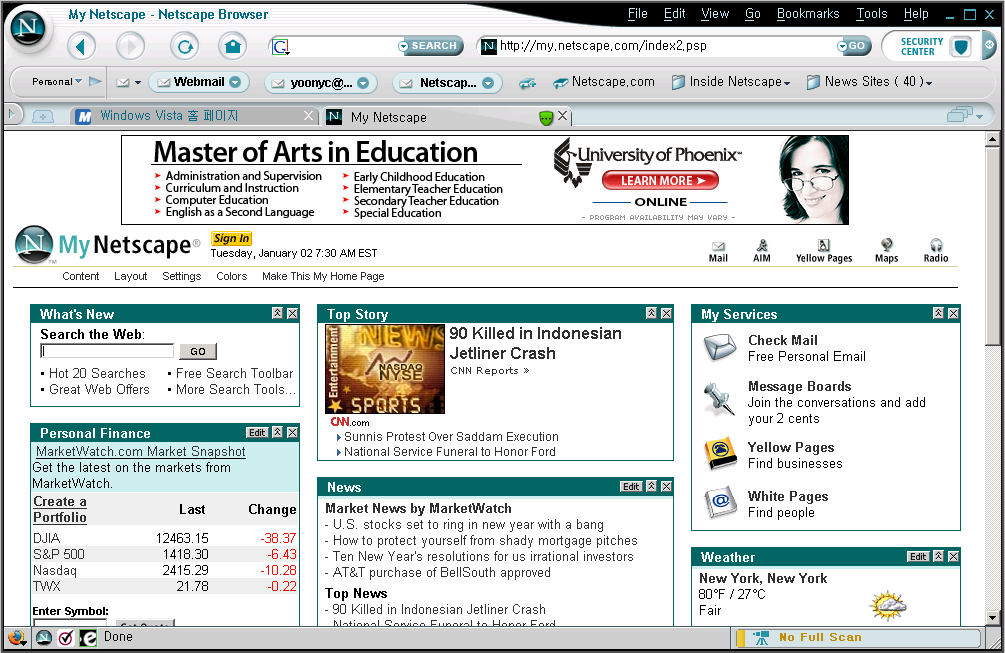Click the mail envelope icon in personal toolbar
The image size is (1005, 653).
122,82
